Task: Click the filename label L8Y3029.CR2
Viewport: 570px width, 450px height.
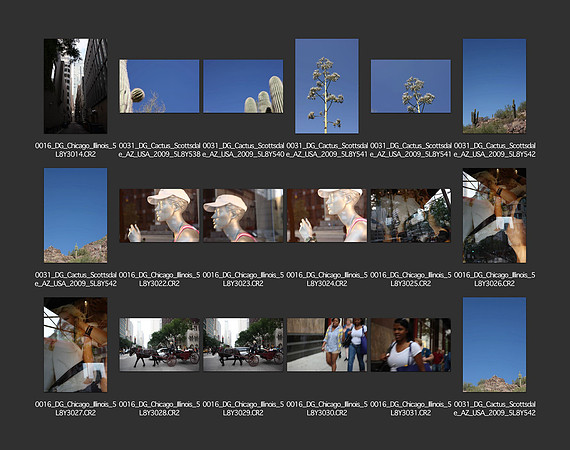Action: pos(243,409)
